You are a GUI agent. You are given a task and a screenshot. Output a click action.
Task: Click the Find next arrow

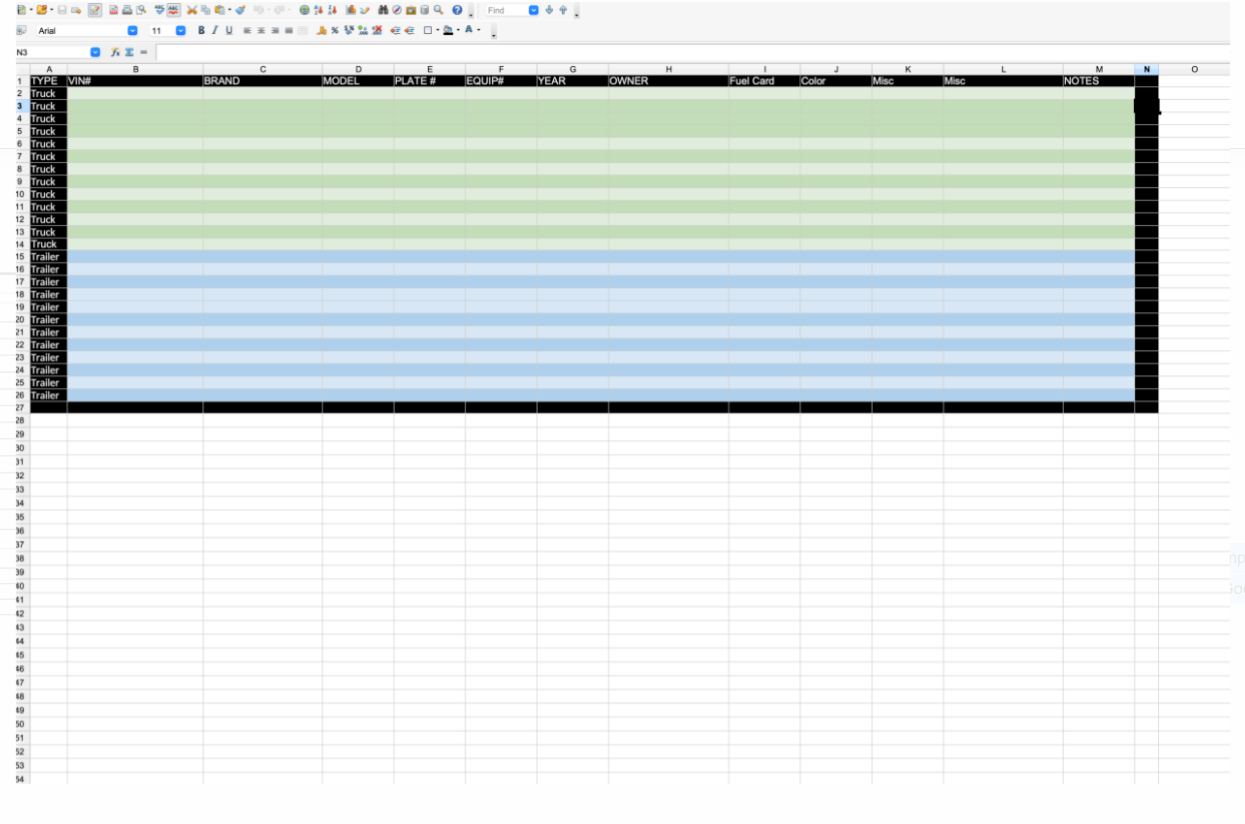tap(548, 10)
